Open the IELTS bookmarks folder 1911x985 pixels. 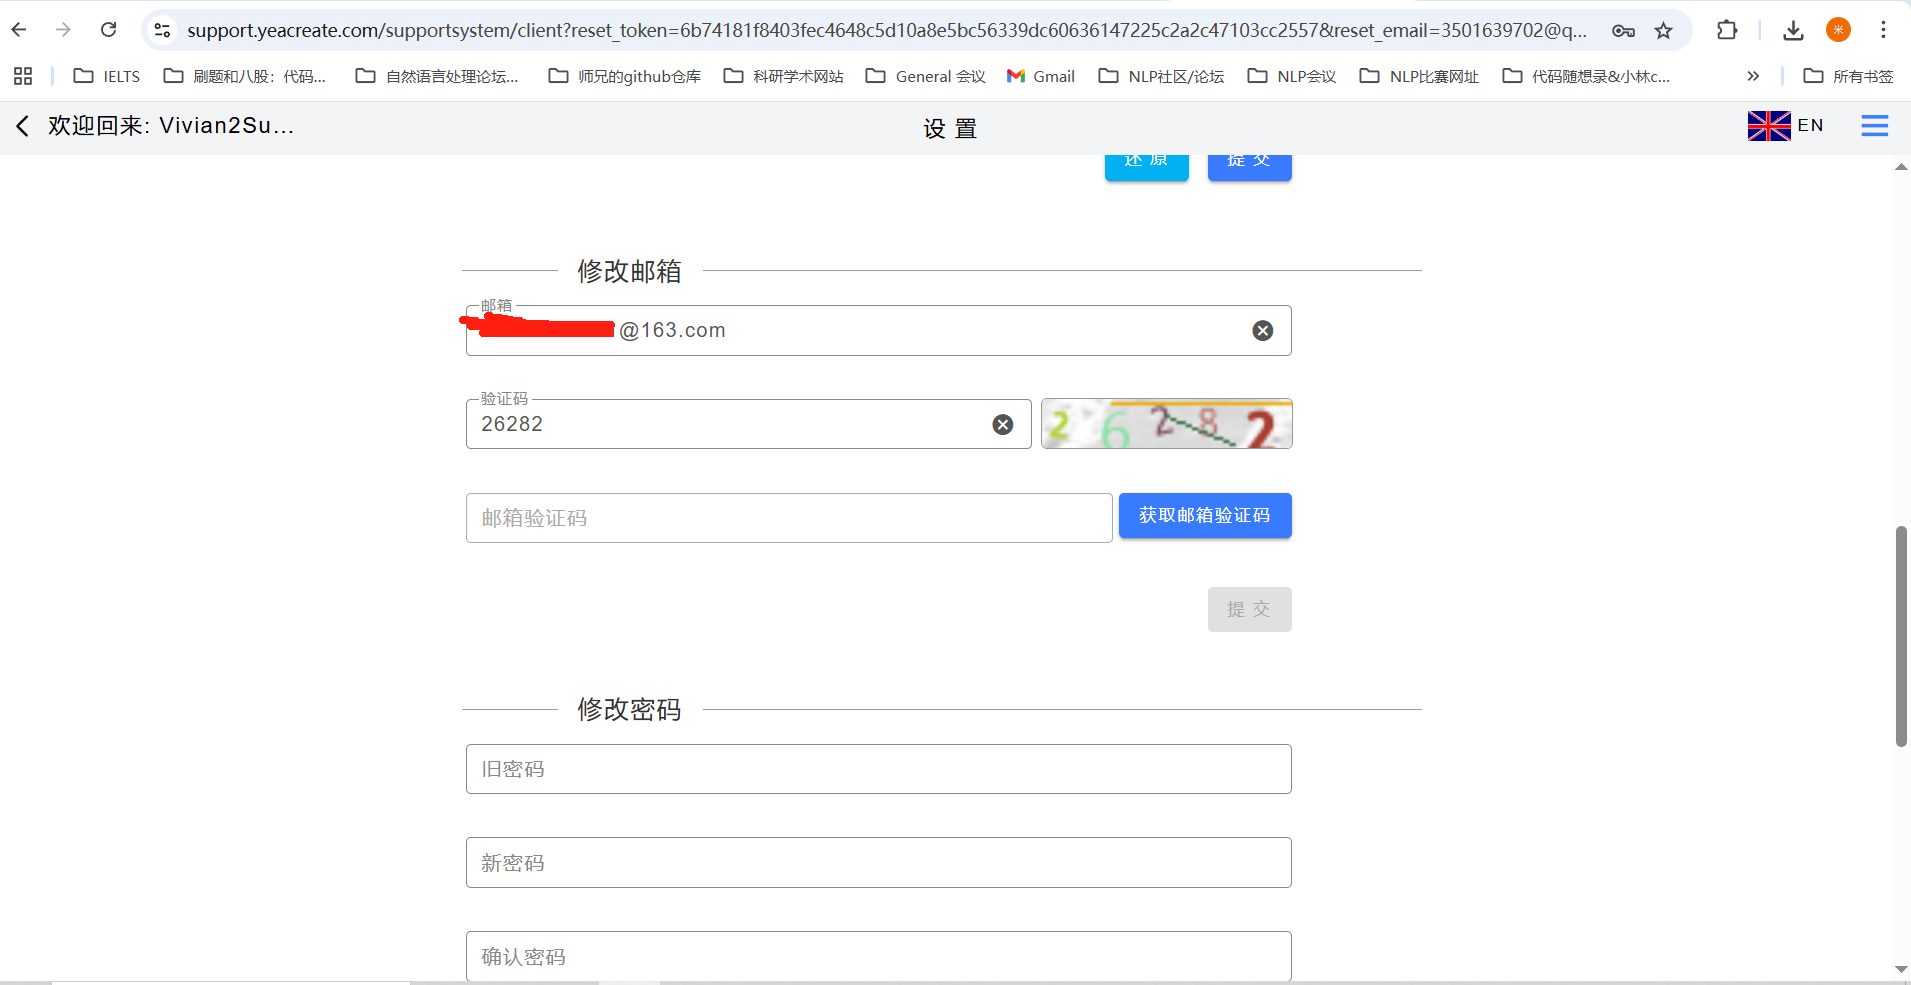pos(107,76)
